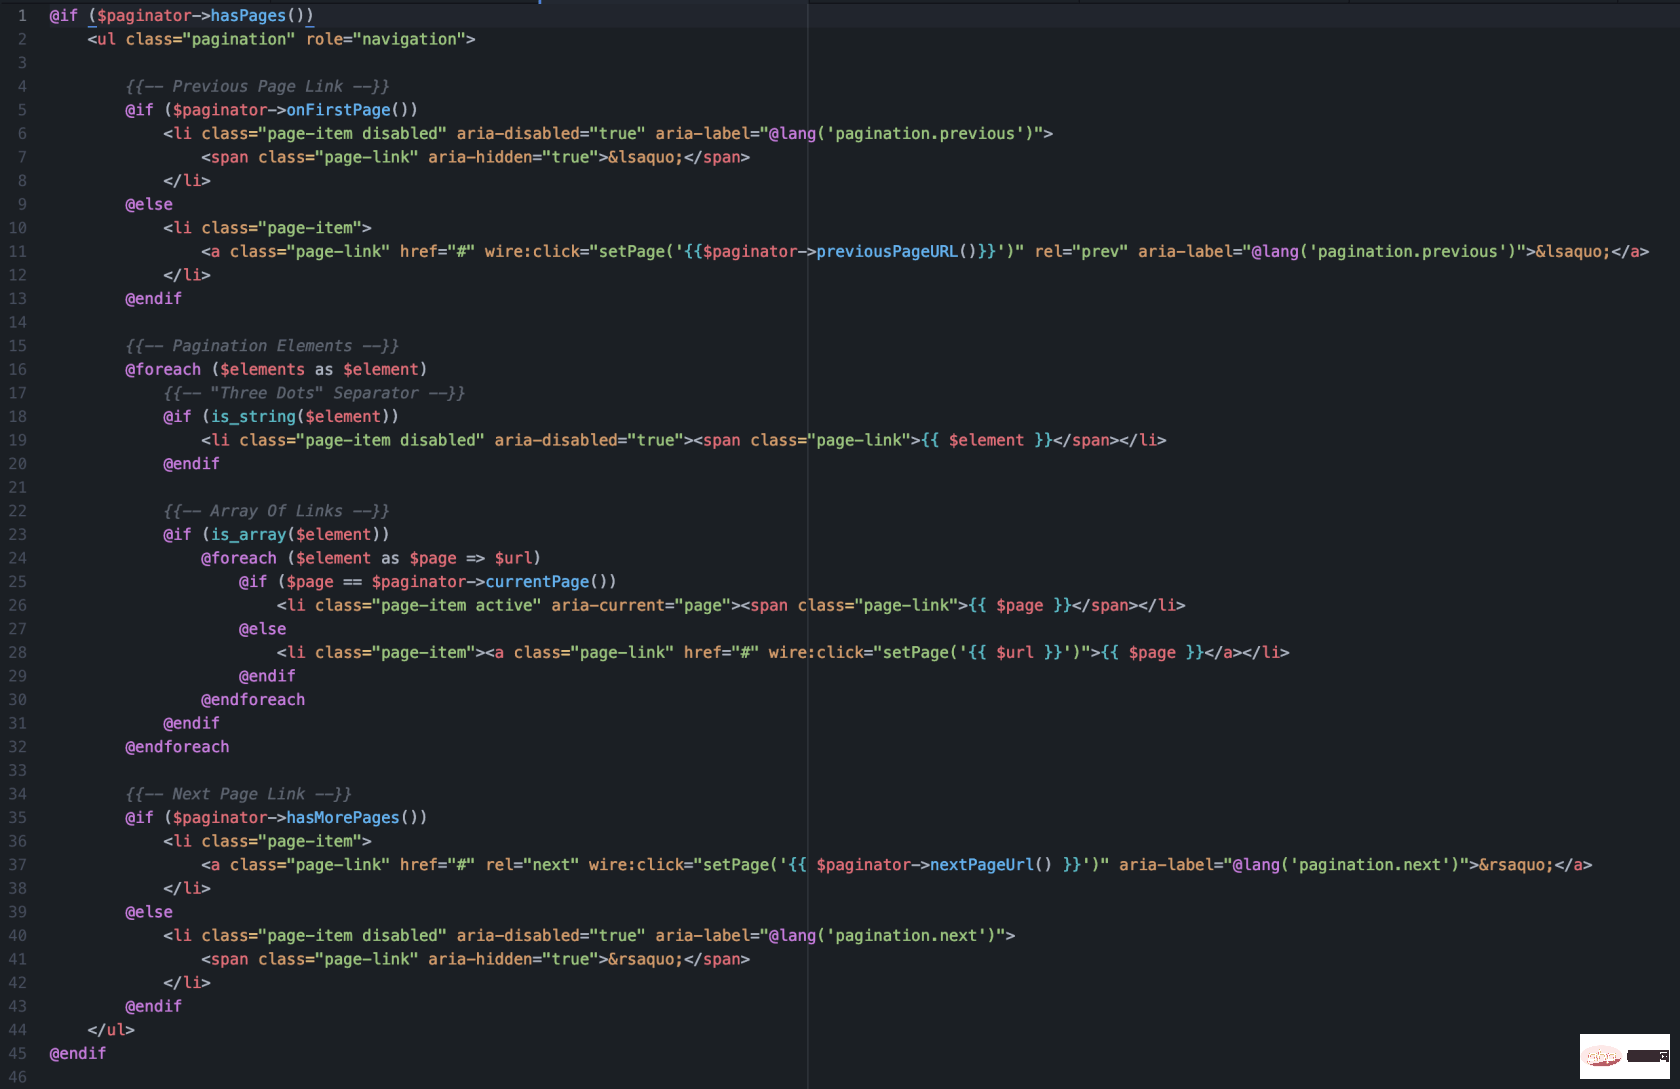1680x1089 pixels.
Task: Click the closing </ul> tag
Action: pos(110,1030)
